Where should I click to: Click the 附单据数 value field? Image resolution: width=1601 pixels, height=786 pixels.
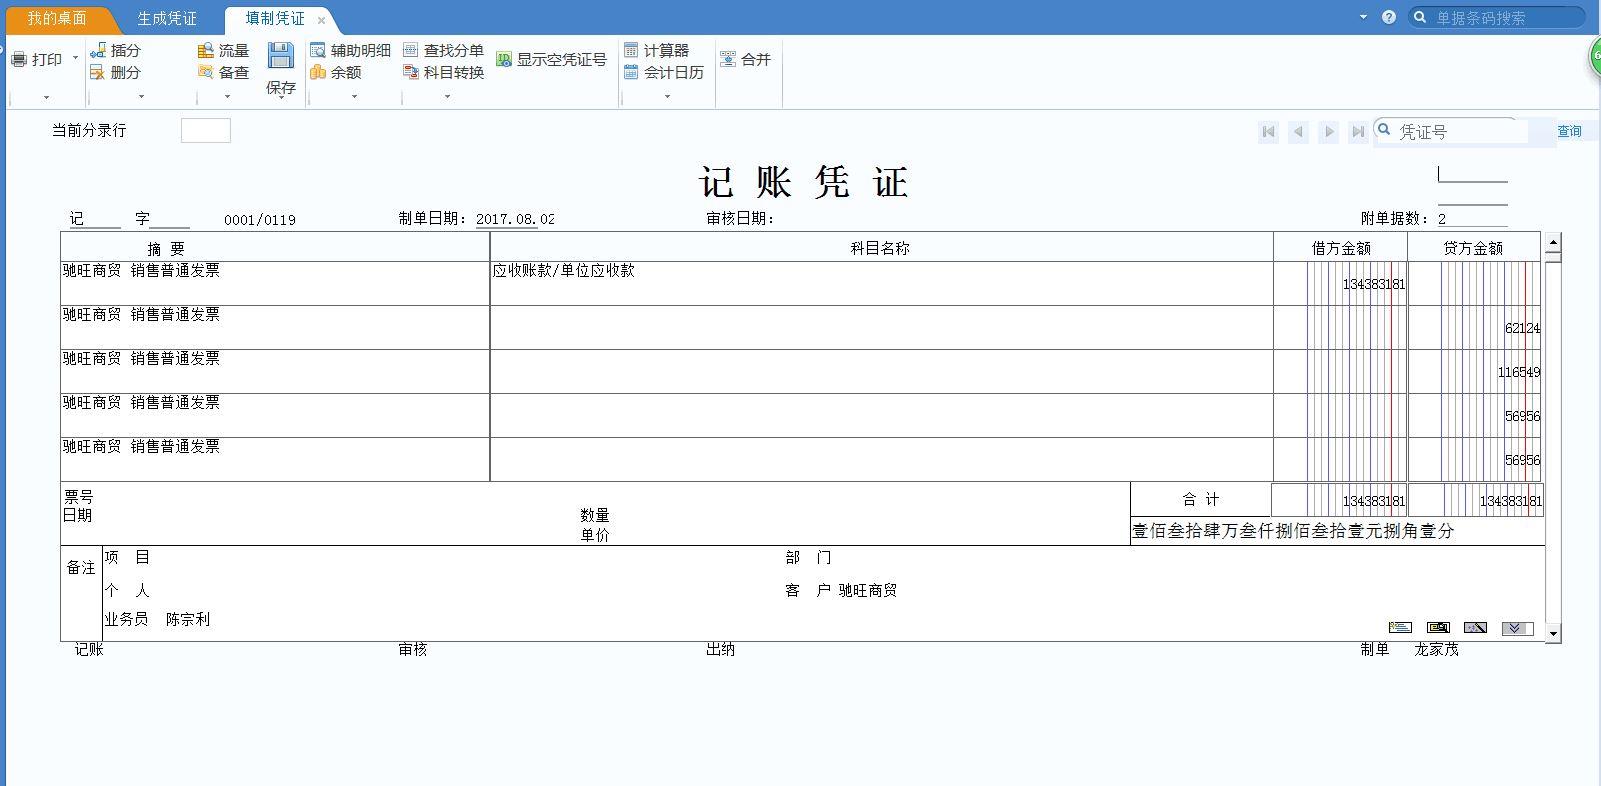(x=1472, y=219)
